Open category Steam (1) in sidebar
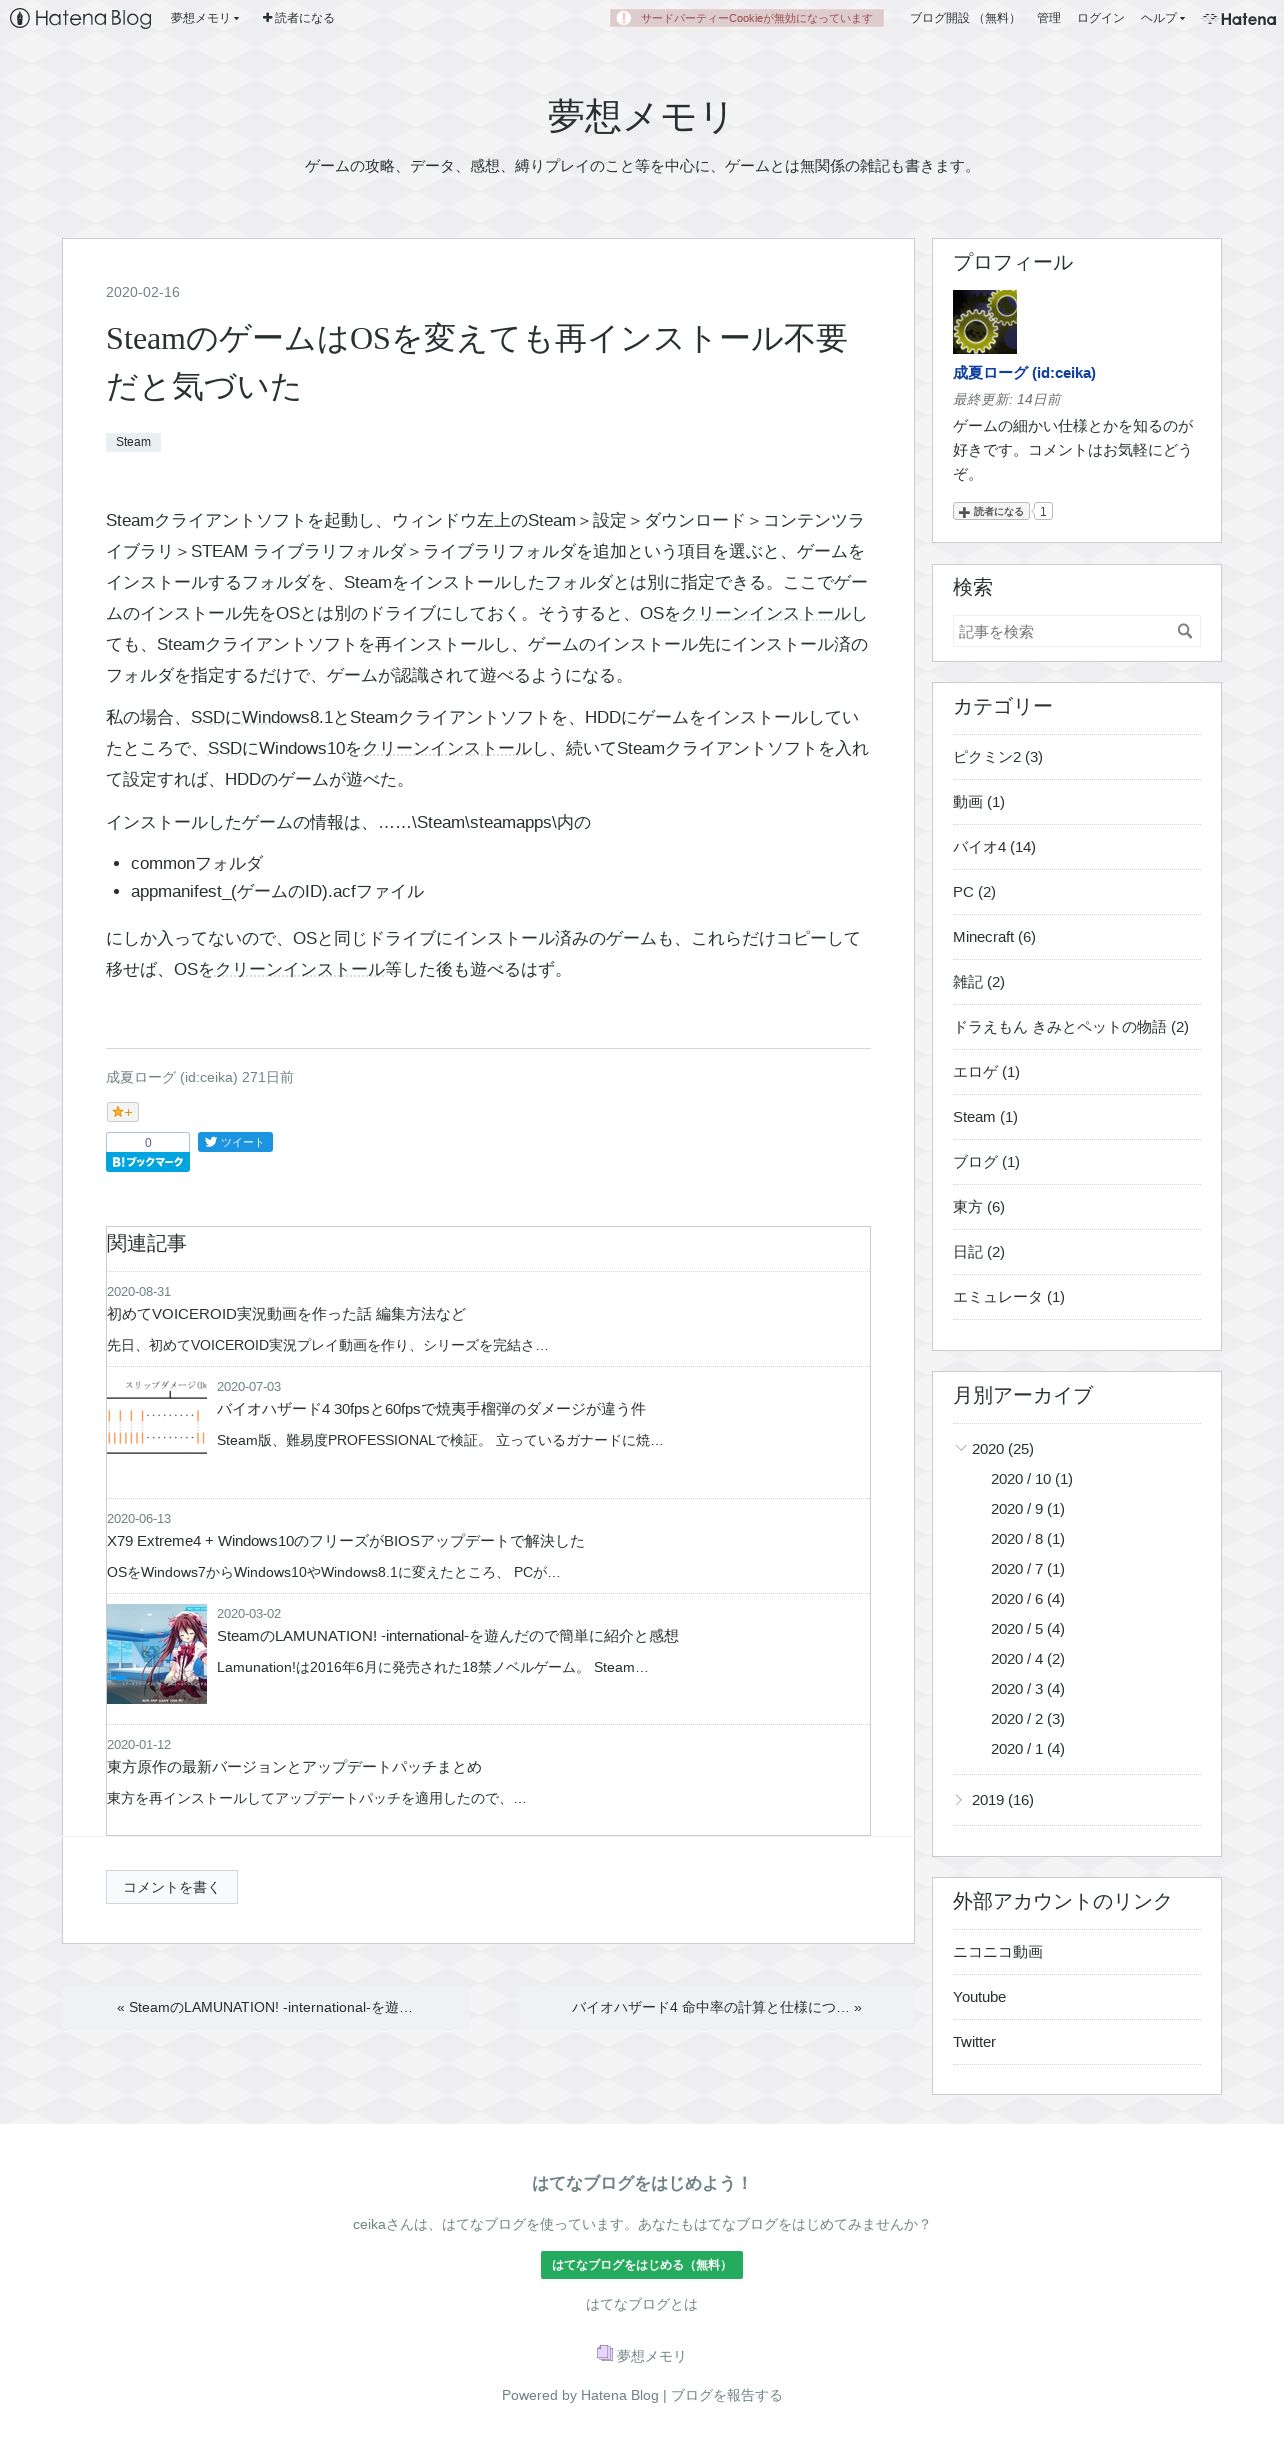Screen dimensions: 1284x2446 [x=985, y=1117]
